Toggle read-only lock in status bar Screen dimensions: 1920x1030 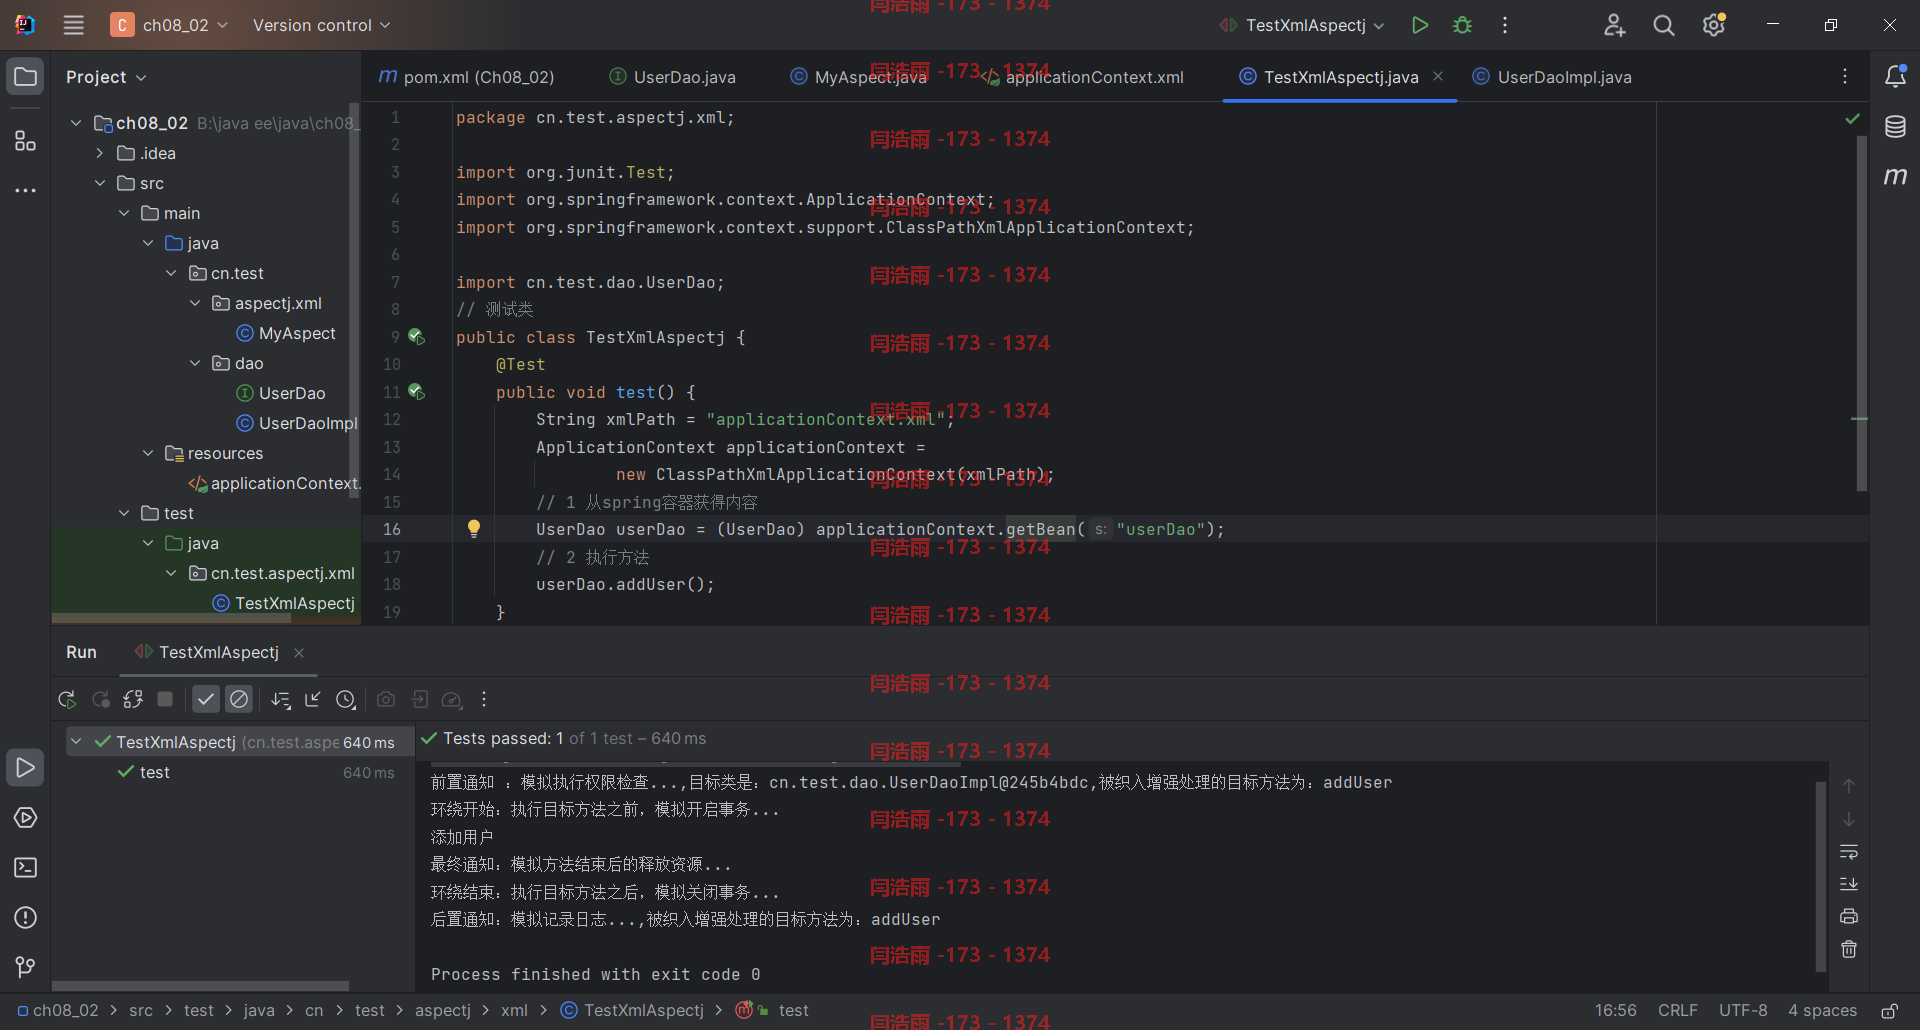[x=1890, y=1011]
